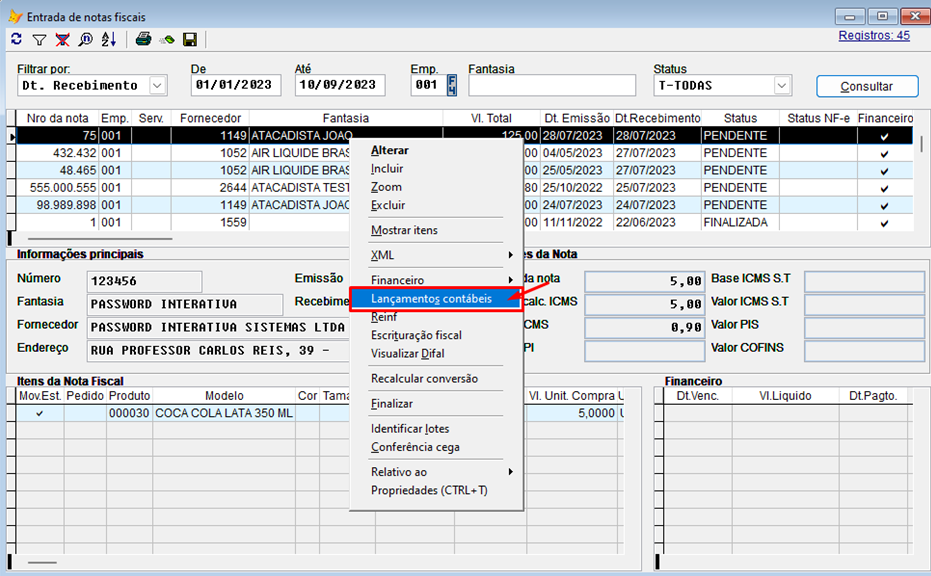Click the A-Z sort icon
The height and width of the screenshot is (576, 931).
click(x=109, y=40)
